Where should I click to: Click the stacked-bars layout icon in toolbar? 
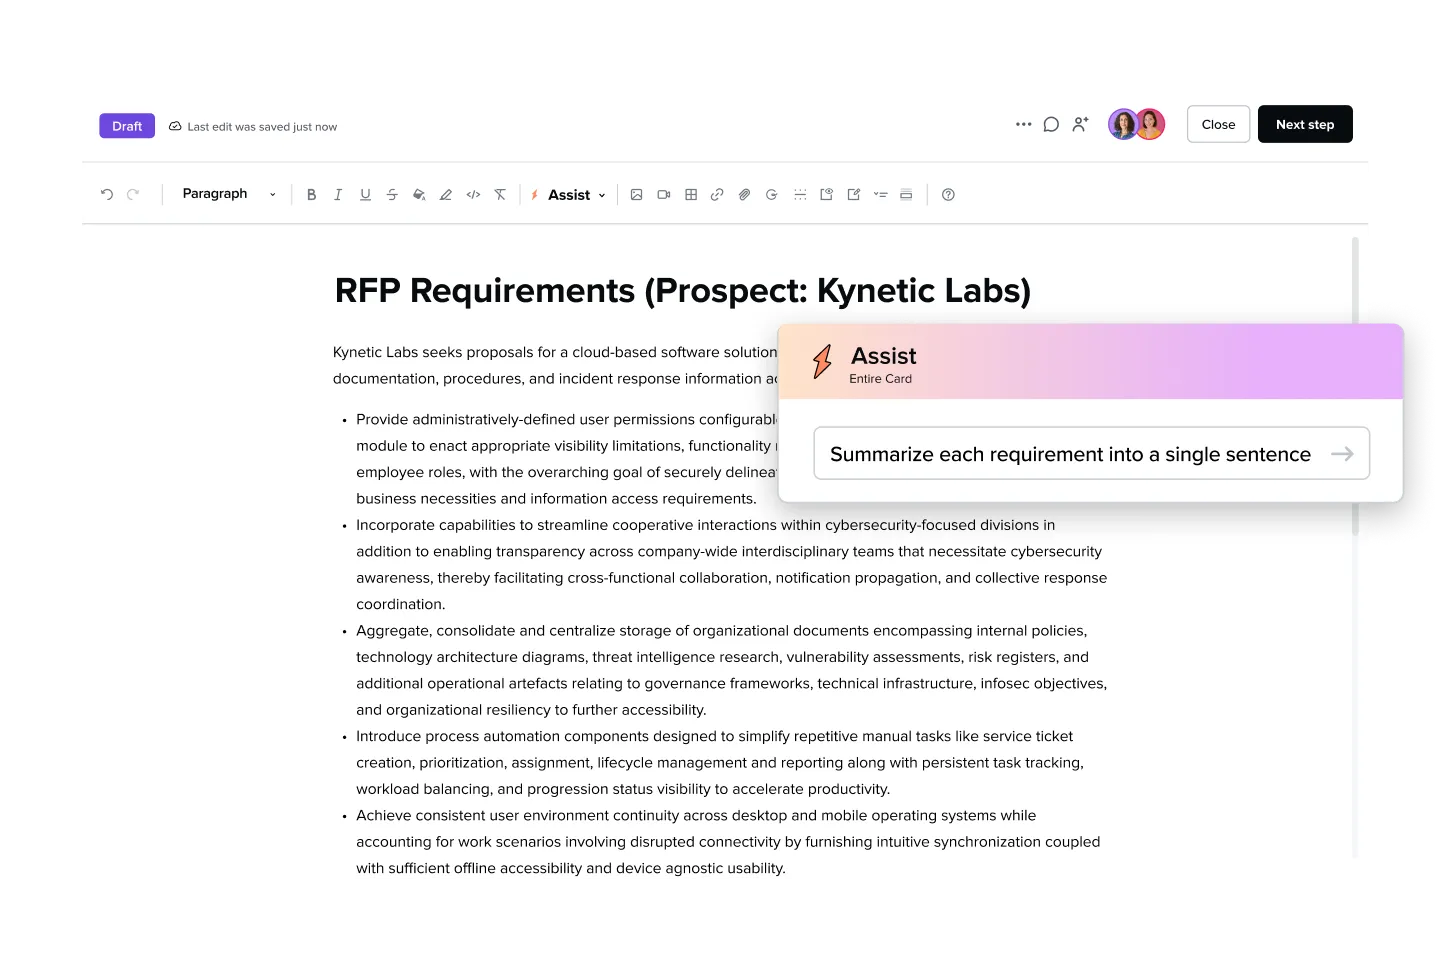point(906,195)
